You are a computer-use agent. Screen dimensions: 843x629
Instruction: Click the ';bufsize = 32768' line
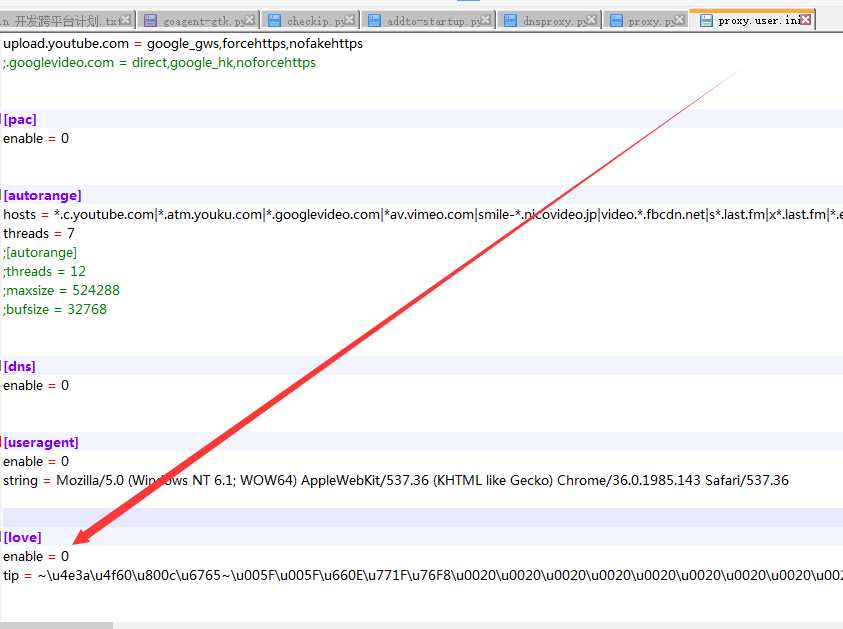55,310
